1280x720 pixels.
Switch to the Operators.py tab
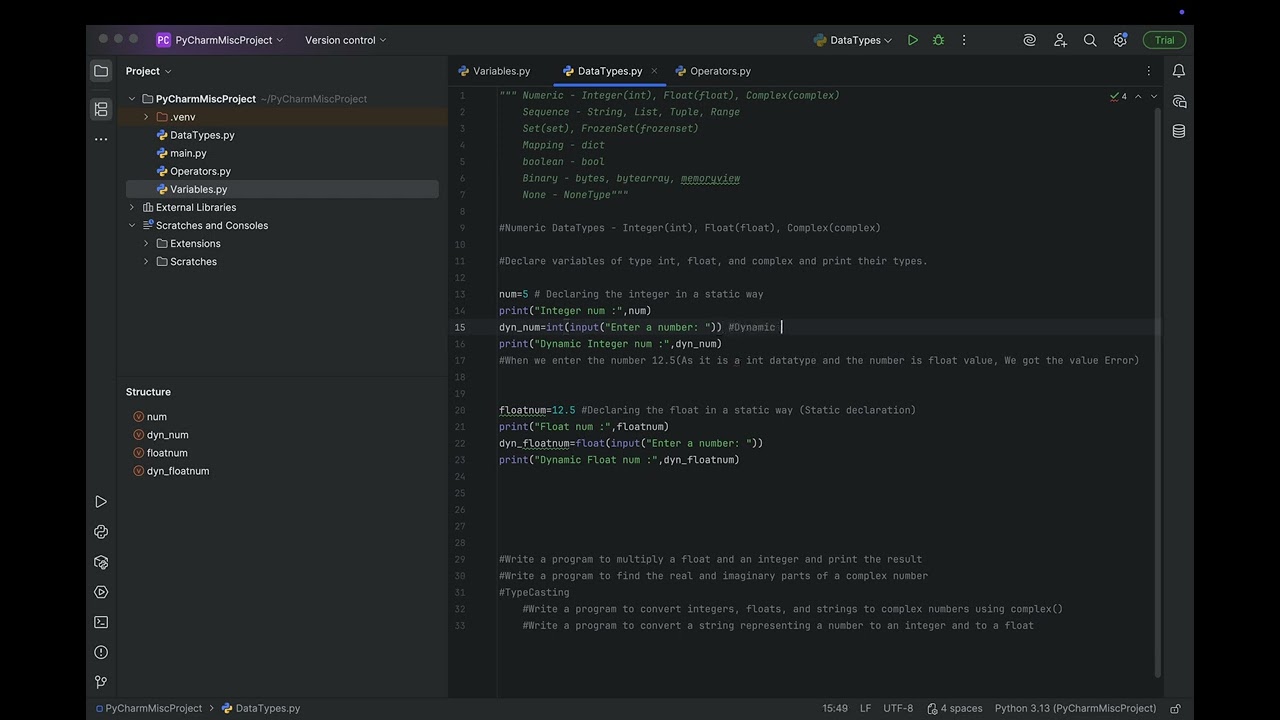pyautogui.click(x=713, y=71)
